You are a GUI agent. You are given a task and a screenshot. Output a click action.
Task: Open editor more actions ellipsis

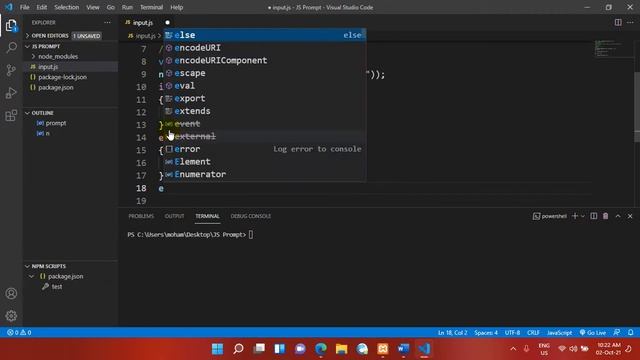coord(630,22)
